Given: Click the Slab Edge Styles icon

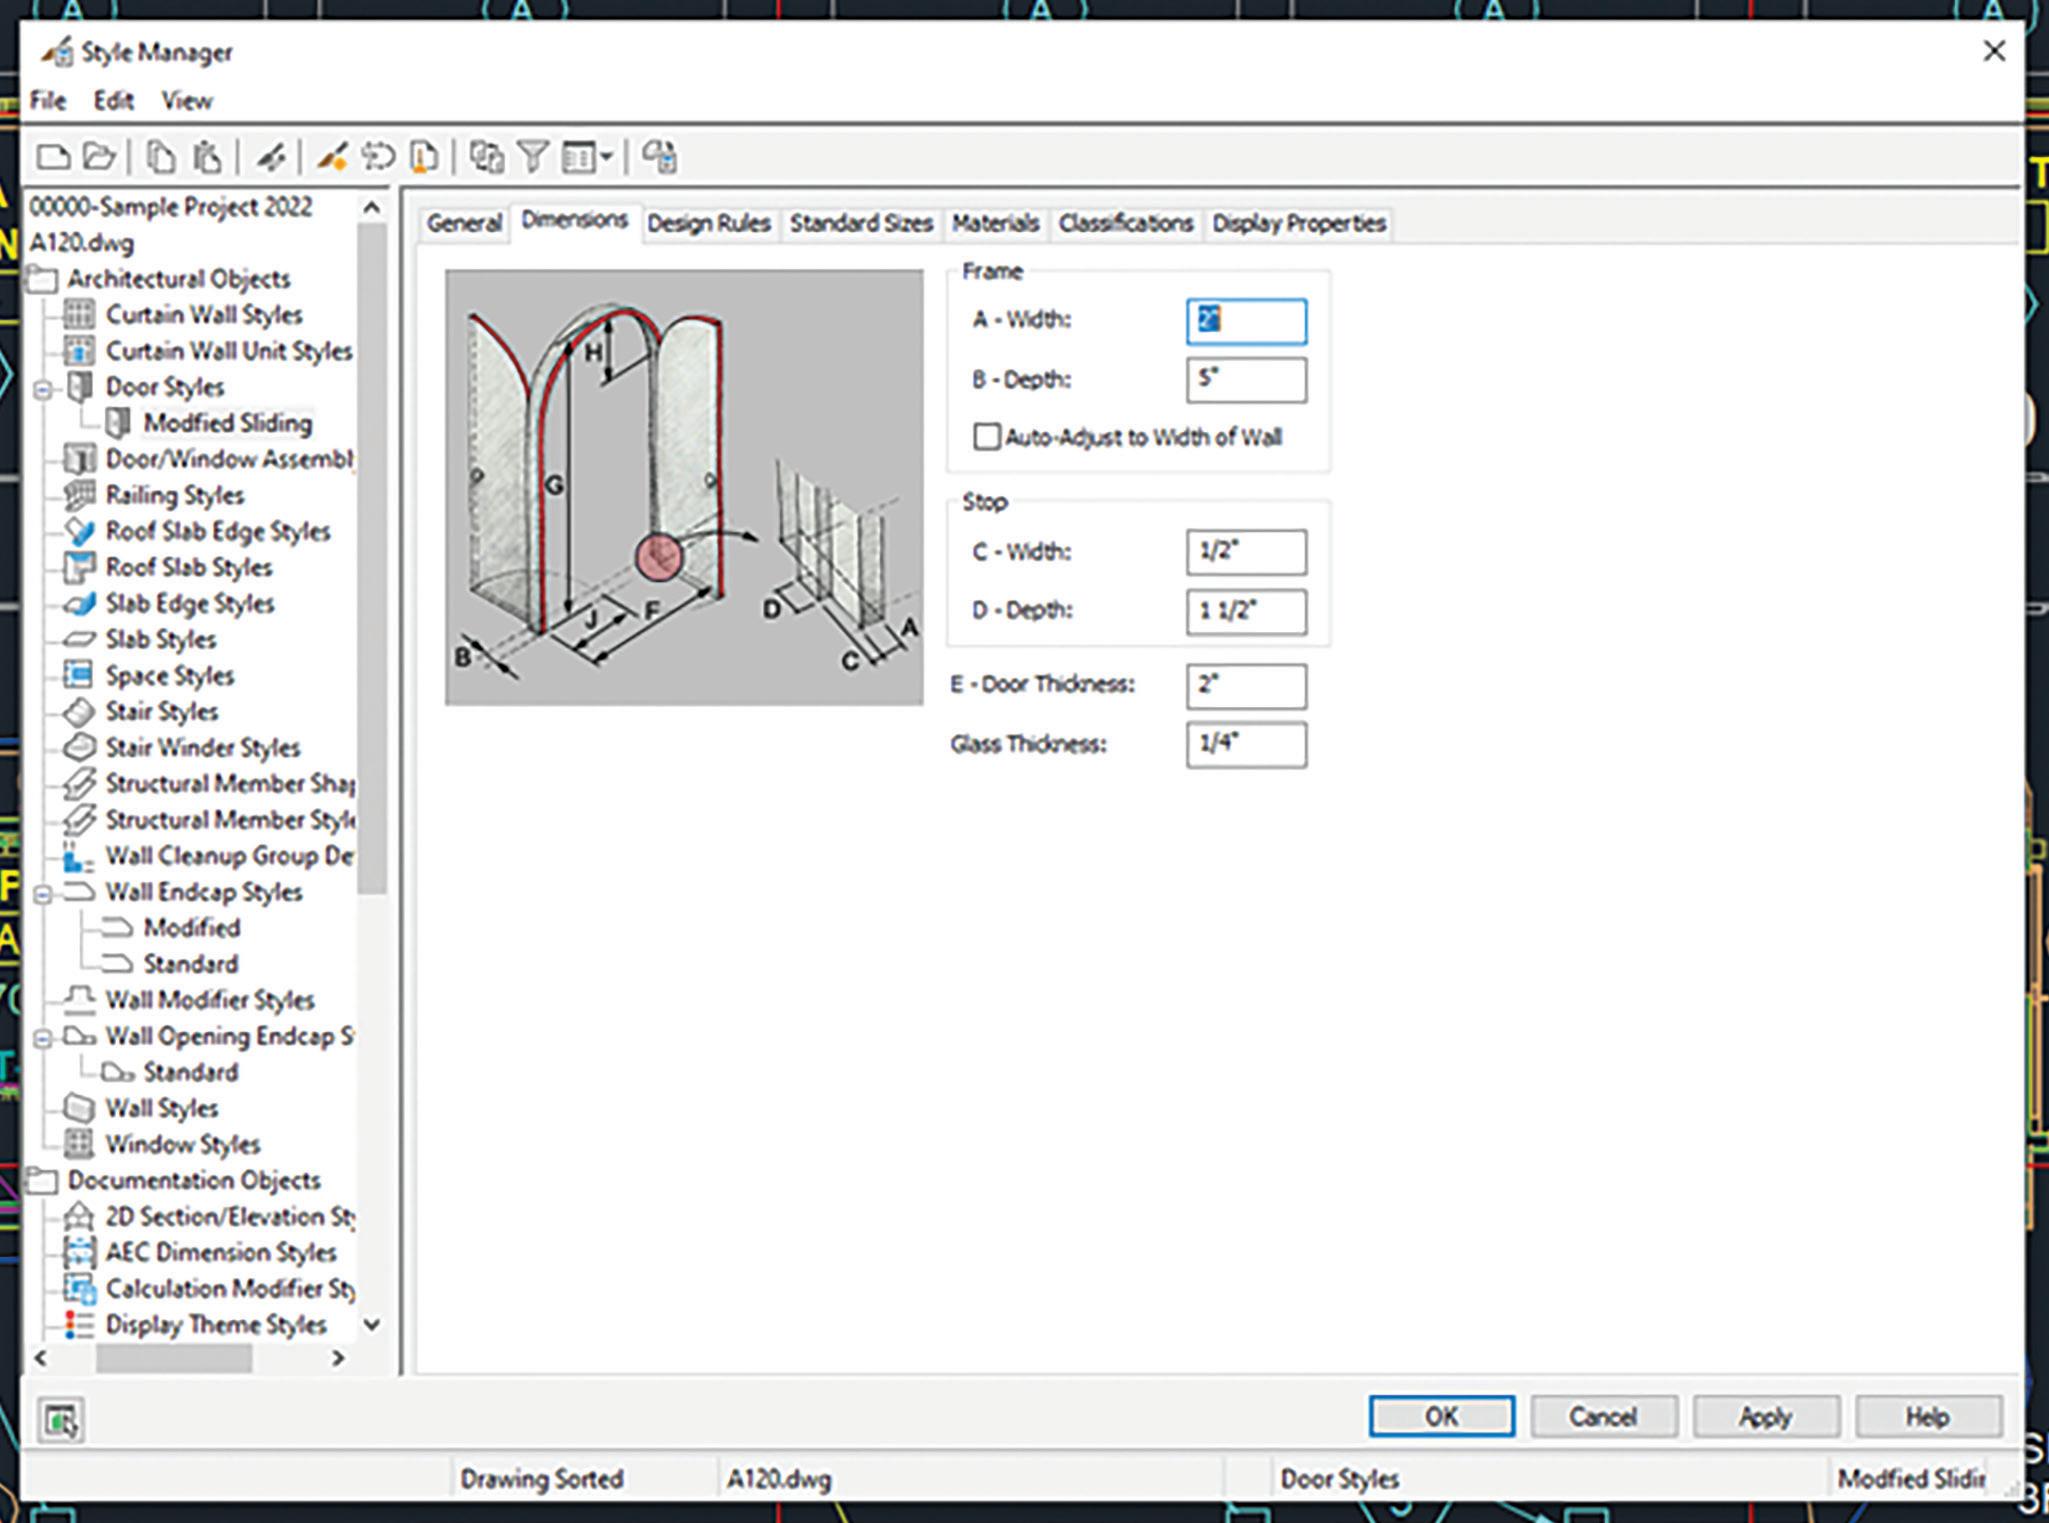Looking at the screenshot, I should tap(79, 603).
